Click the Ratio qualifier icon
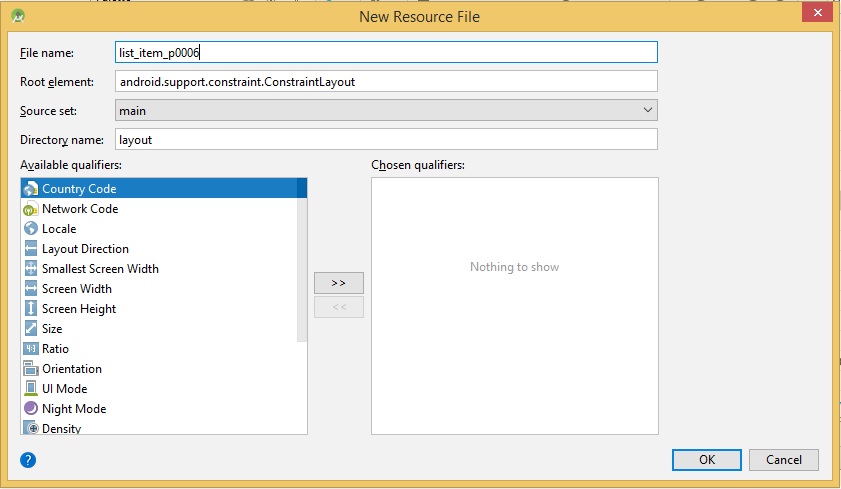The height and width of the screenshot is (489, 841). (x=30, y=349)
